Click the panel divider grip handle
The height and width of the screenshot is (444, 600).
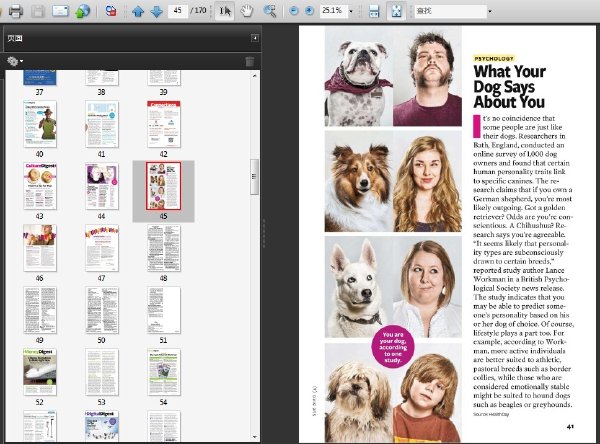[x=264, y=233]
